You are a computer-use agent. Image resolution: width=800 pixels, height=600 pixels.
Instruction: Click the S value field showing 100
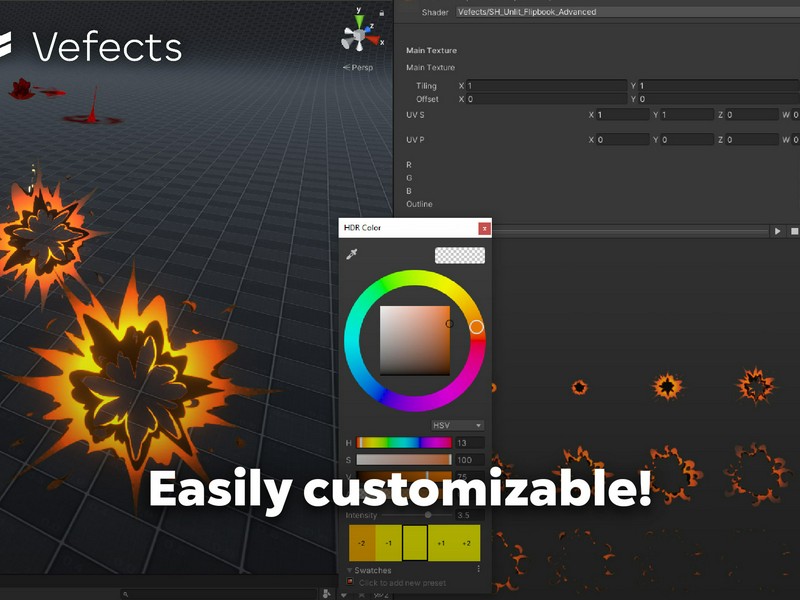pyautogui.click(x=469, y=460)
